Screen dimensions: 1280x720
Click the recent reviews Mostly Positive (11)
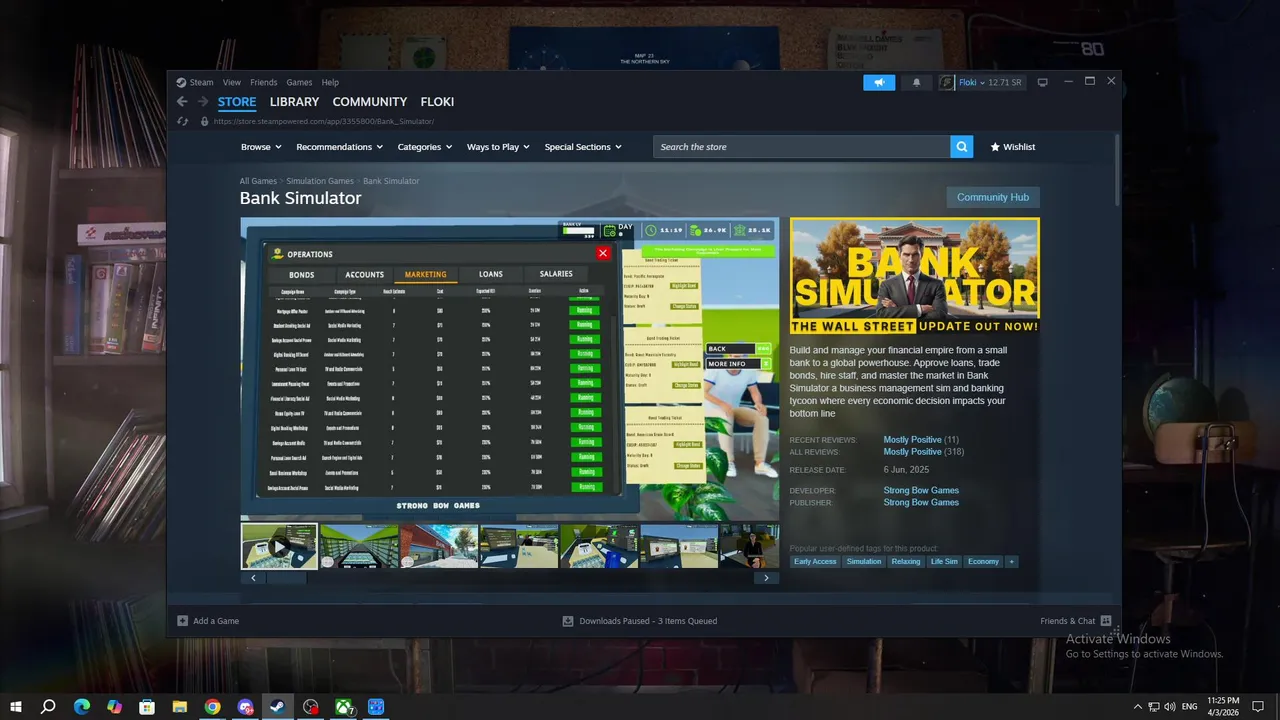[921, 440]
